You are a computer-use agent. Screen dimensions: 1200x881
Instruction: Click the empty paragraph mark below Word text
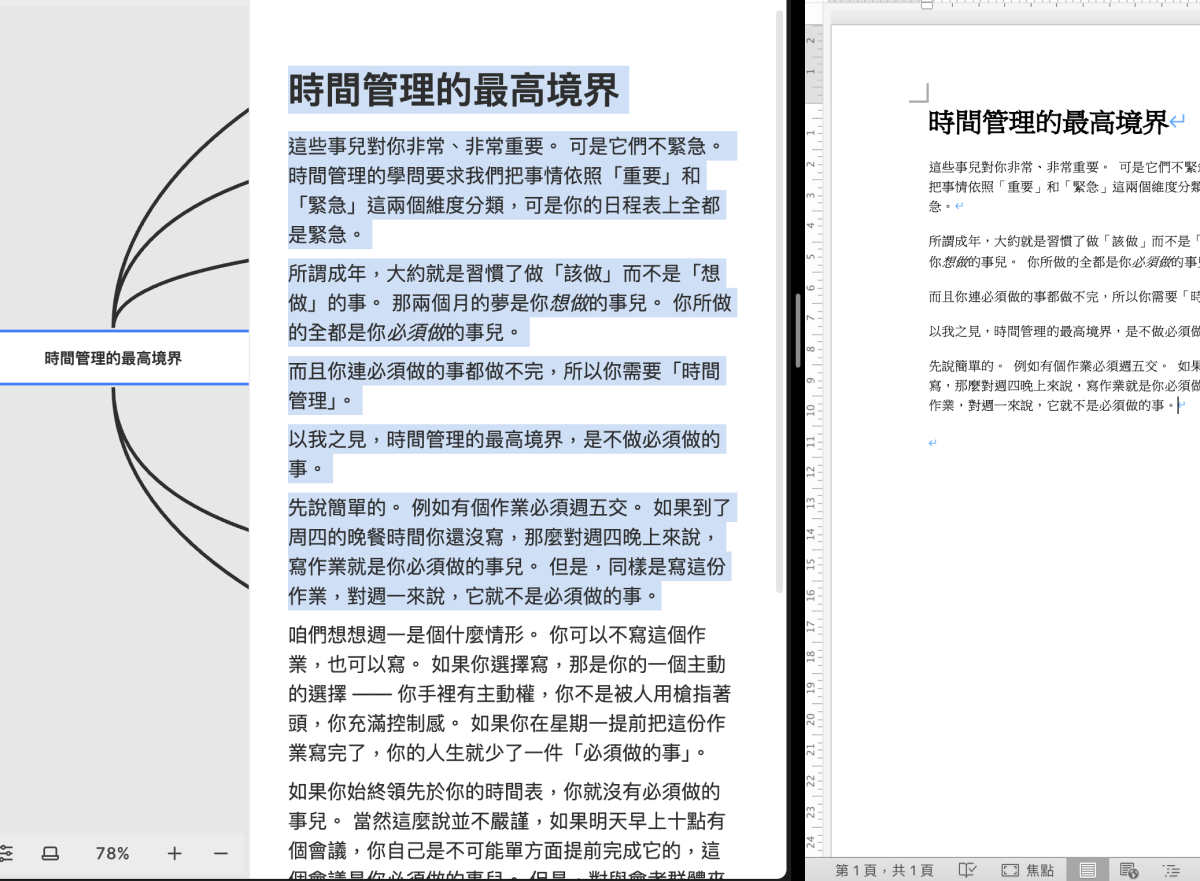pos(932,442)
